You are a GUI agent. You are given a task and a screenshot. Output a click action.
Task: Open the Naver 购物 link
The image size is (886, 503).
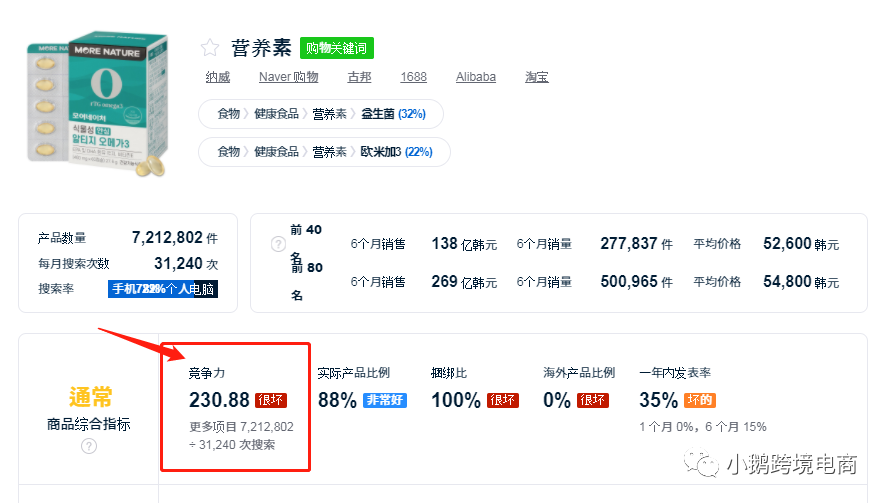[289, 77]
